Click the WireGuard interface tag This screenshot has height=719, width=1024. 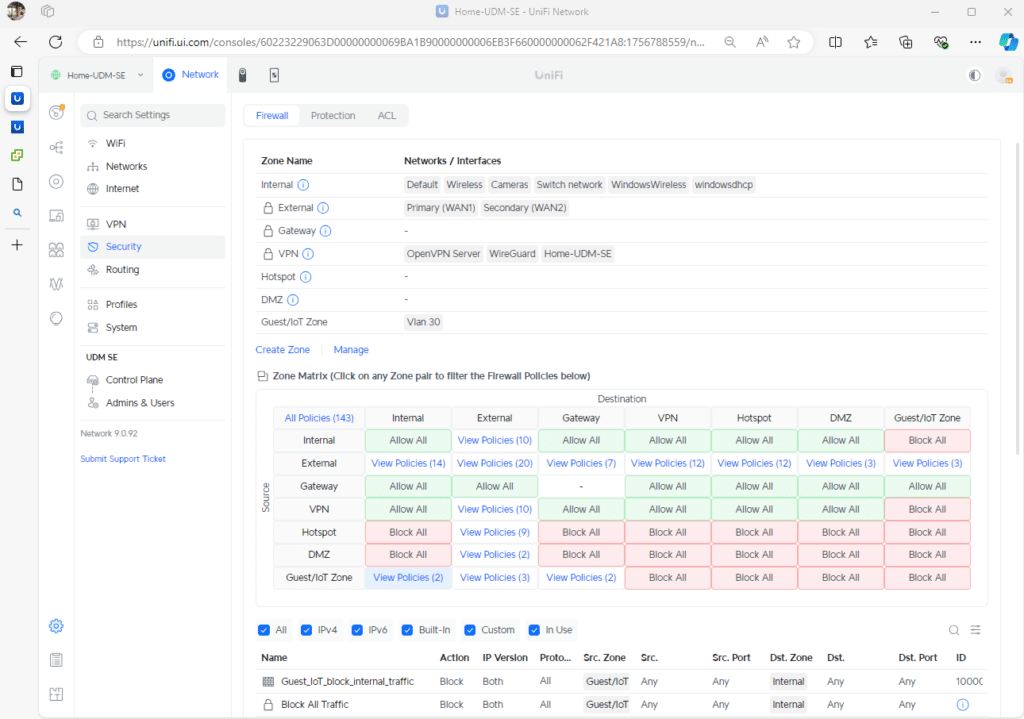point(512,254)
